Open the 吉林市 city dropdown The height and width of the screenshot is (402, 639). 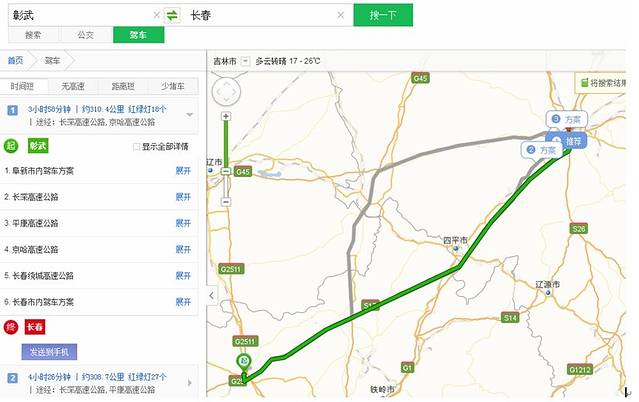click(245, 61)
